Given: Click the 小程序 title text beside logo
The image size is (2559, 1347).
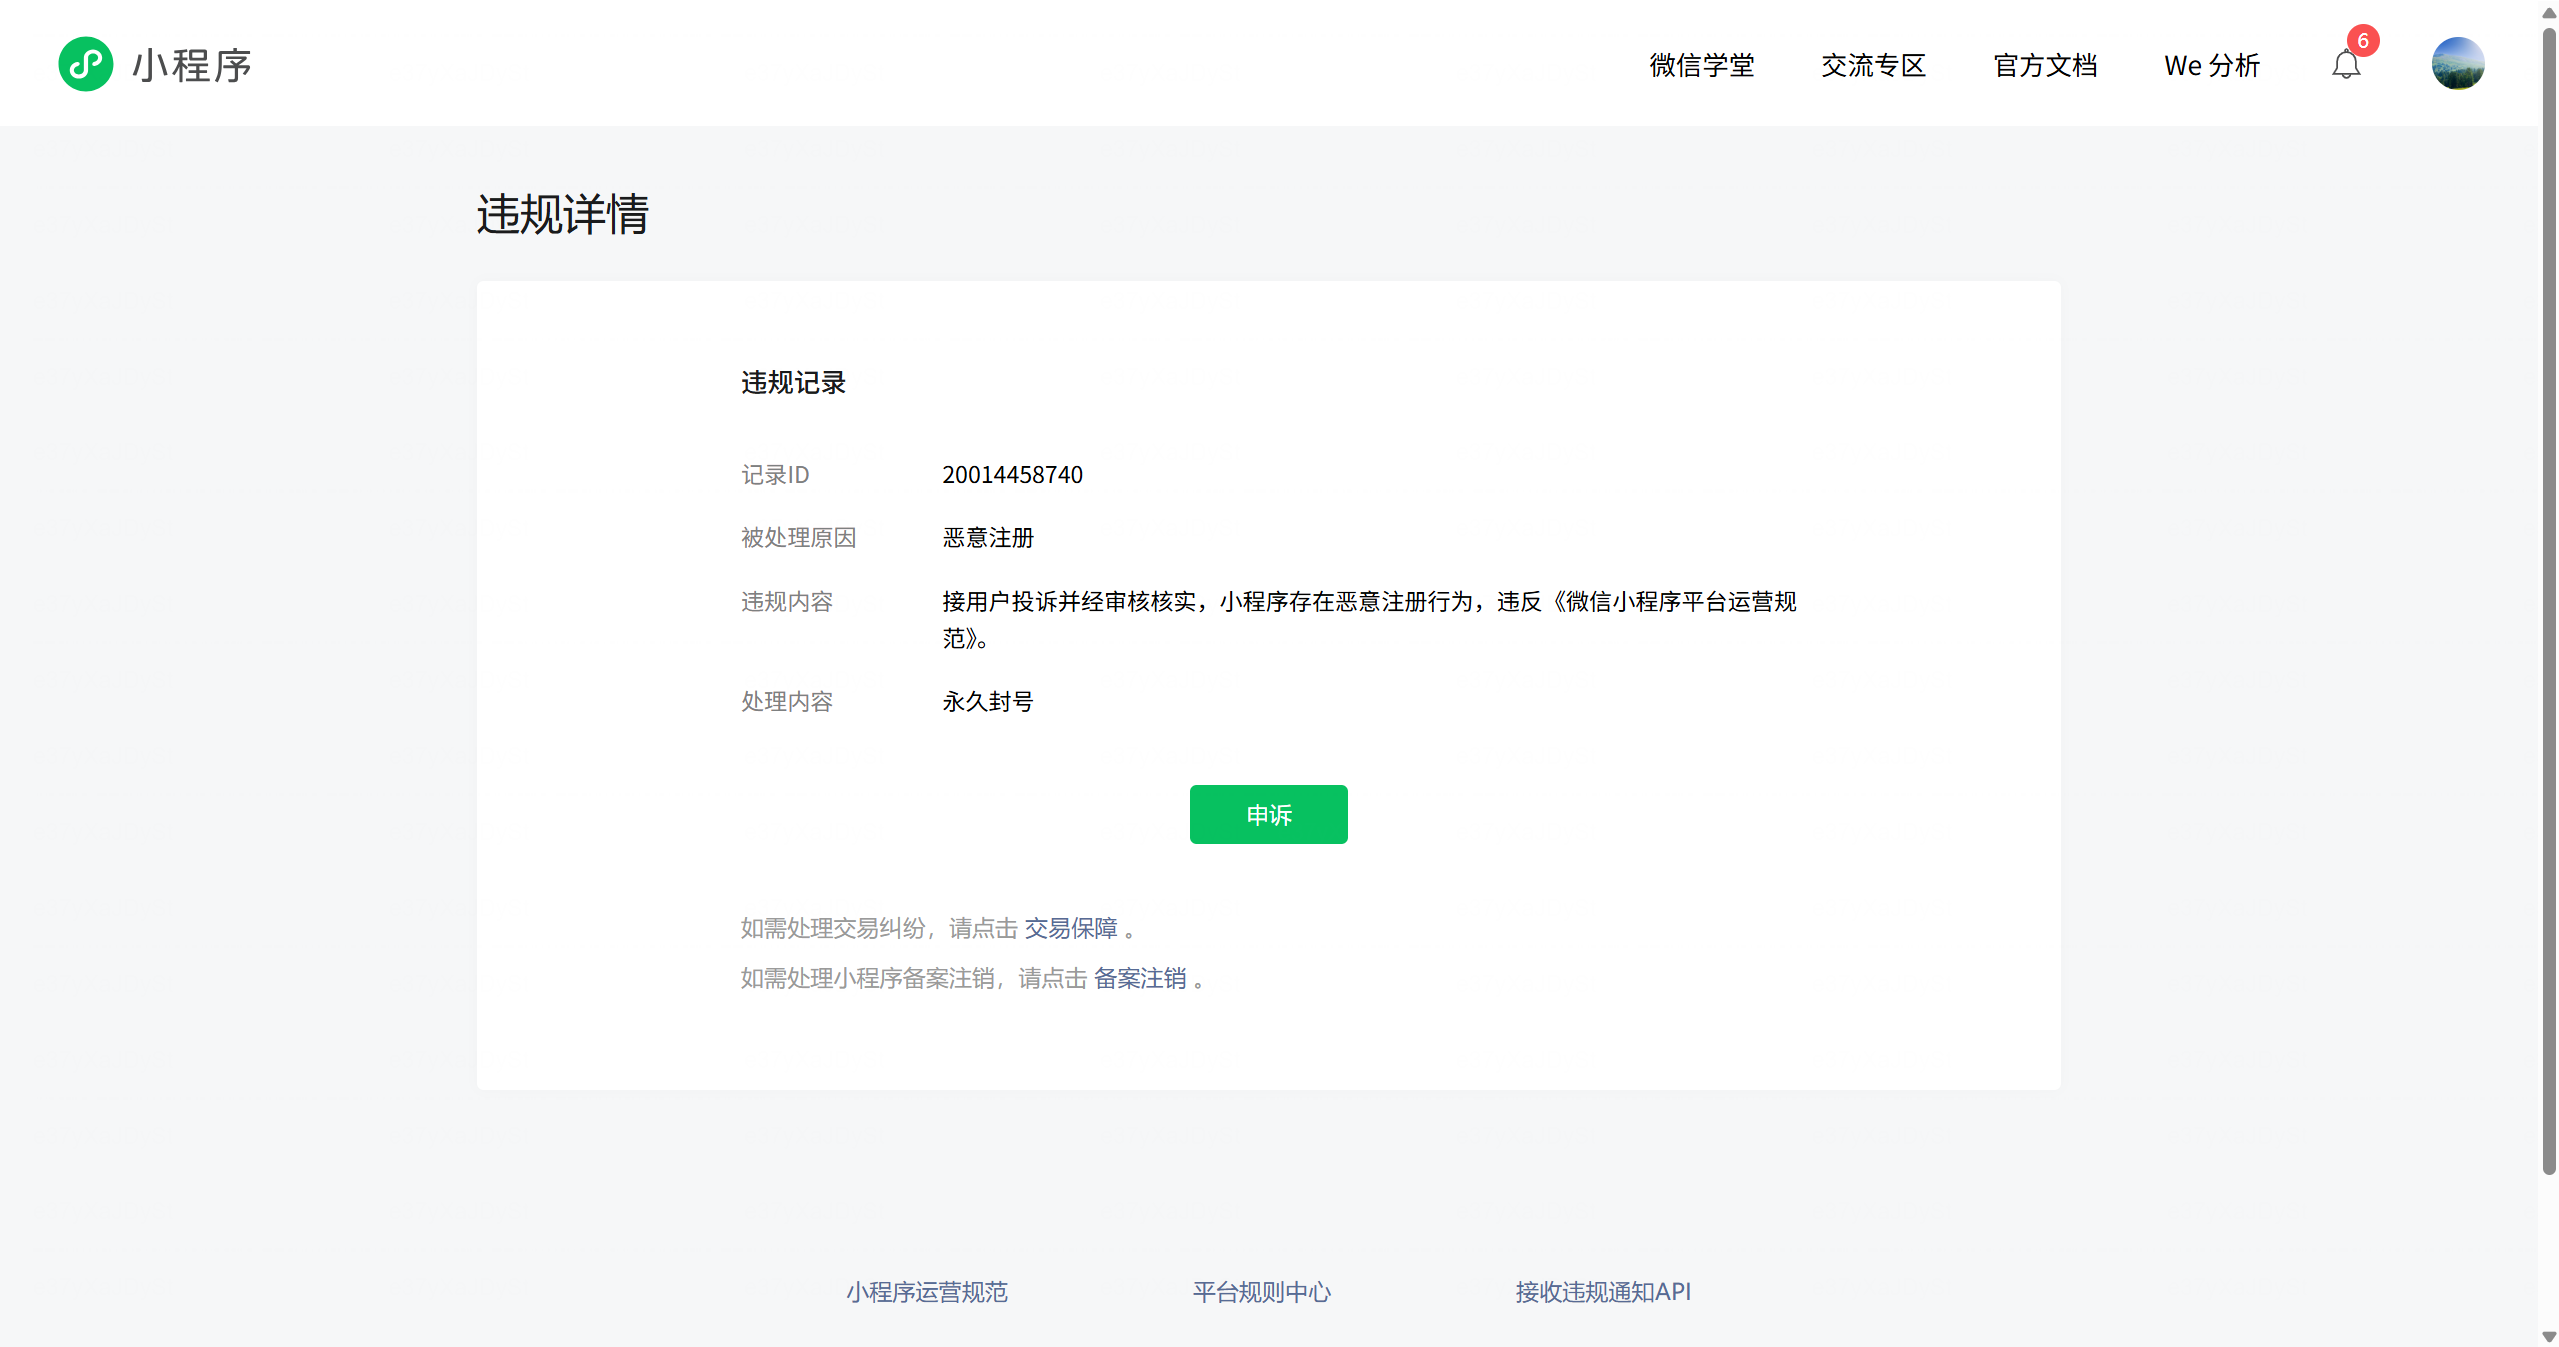Looking at the screenshot, I should pyautogui.click(x=192, y=66).
